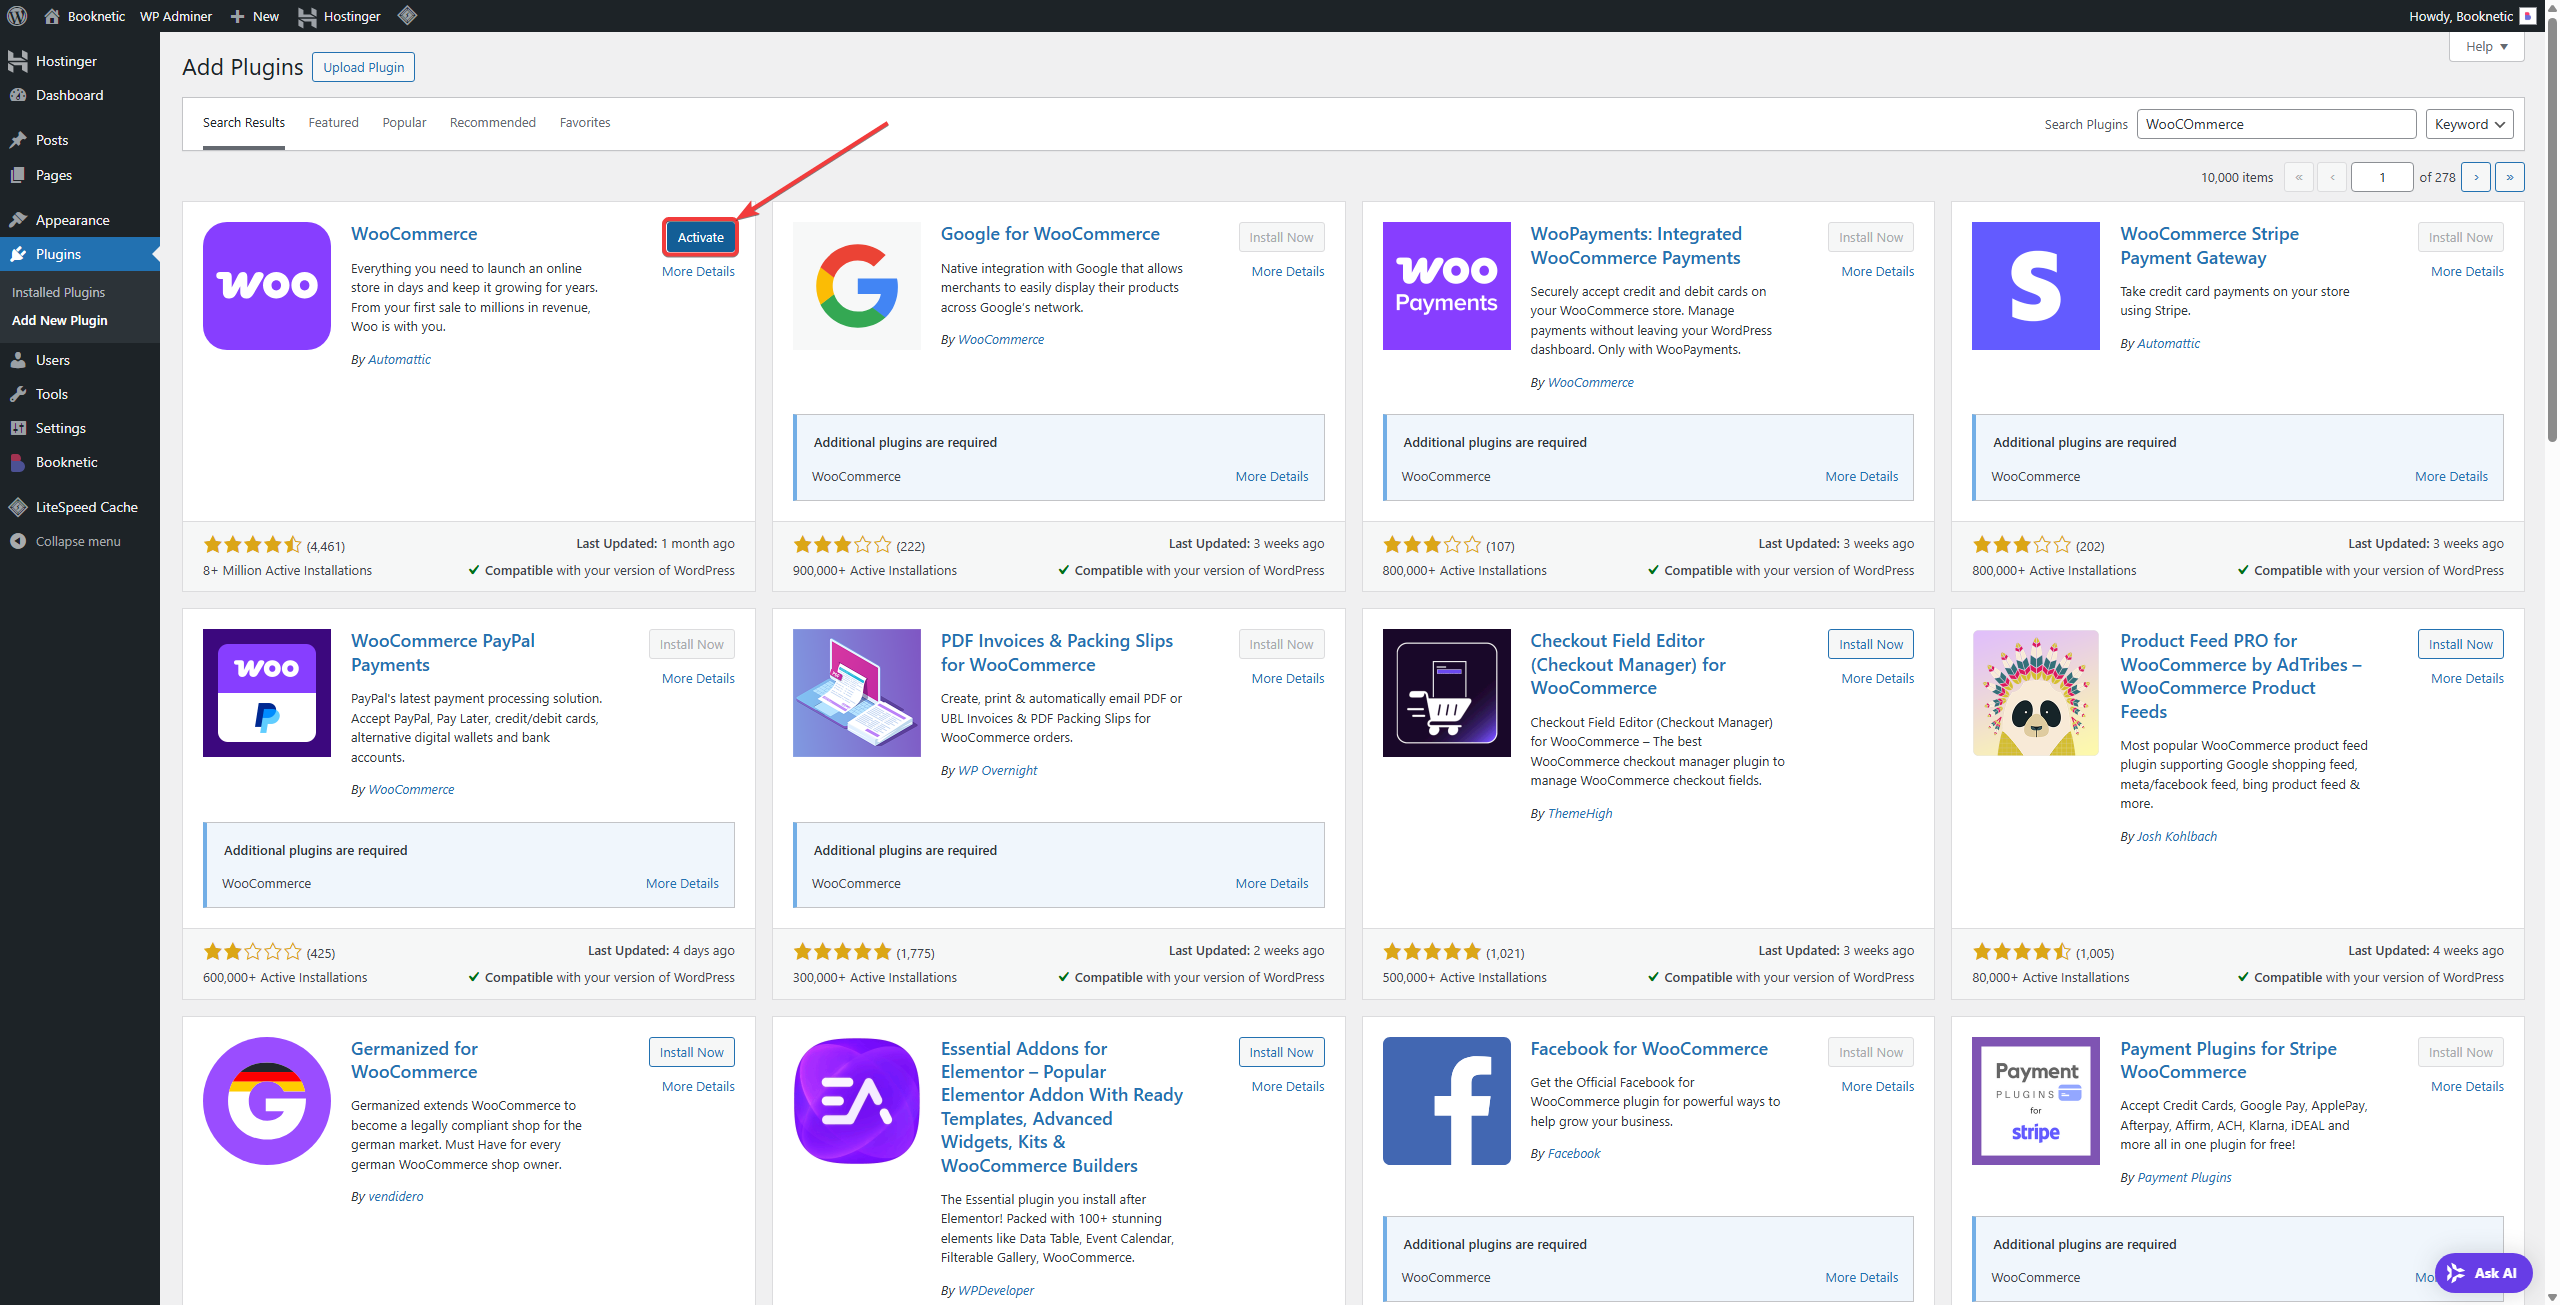
Task: Click the Product Feed PRO panda logo
Action: 2036,693
